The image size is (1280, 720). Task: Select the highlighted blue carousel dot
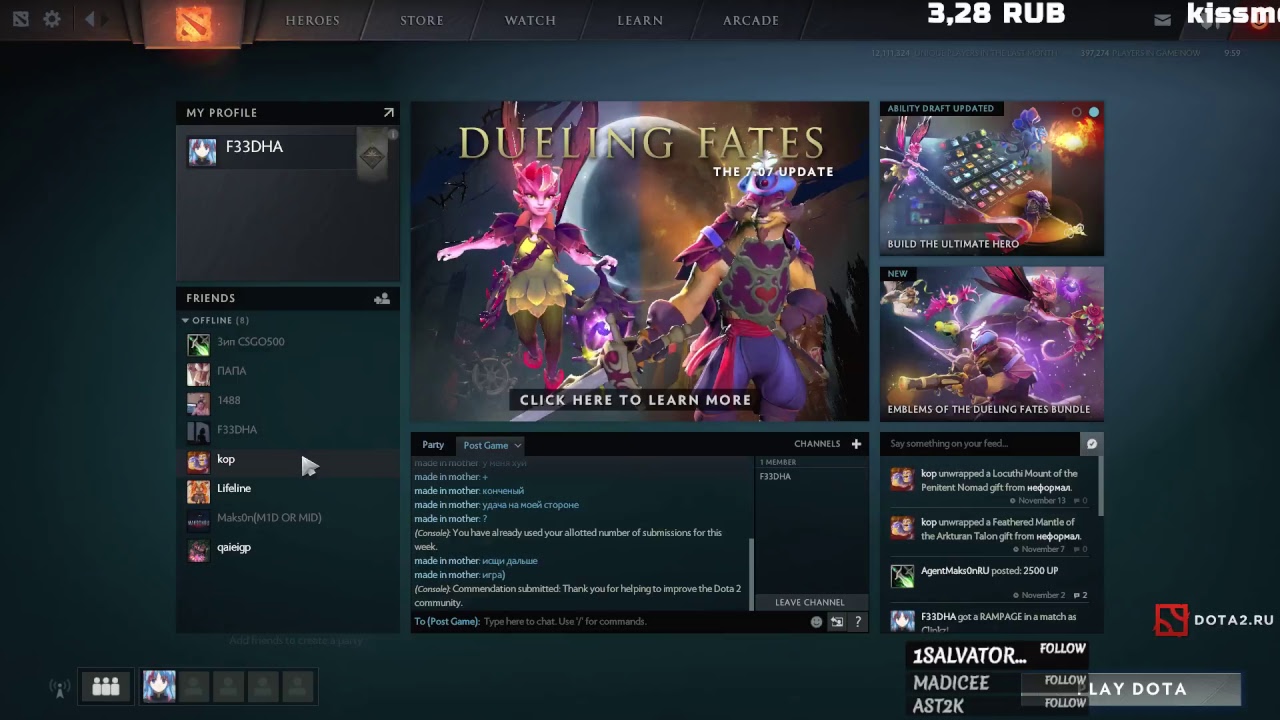(1094, 112)
